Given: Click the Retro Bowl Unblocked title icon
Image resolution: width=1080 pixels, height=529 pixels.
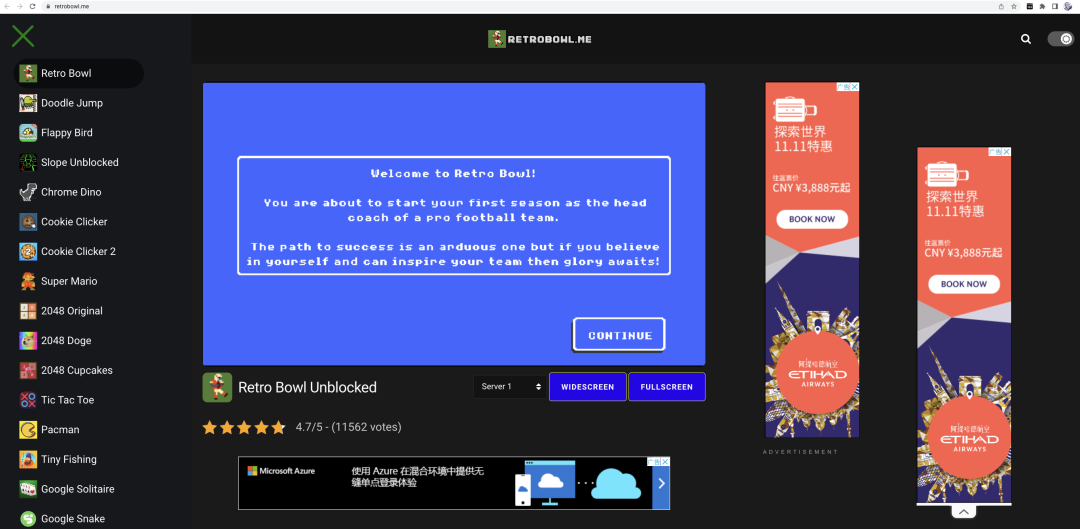Looking at the screenshot, I should [x=217, y=387].
